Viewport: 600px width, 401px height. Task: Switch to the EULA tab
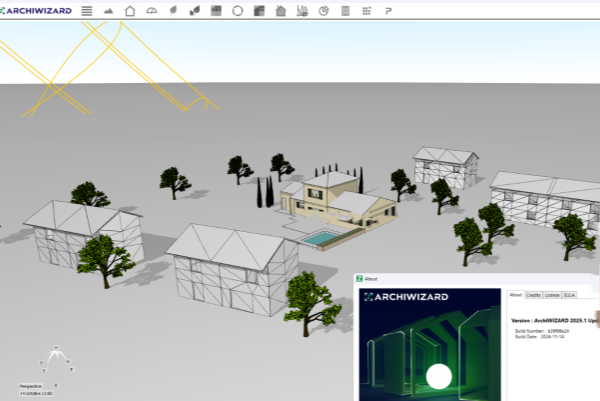coord(569,295)
